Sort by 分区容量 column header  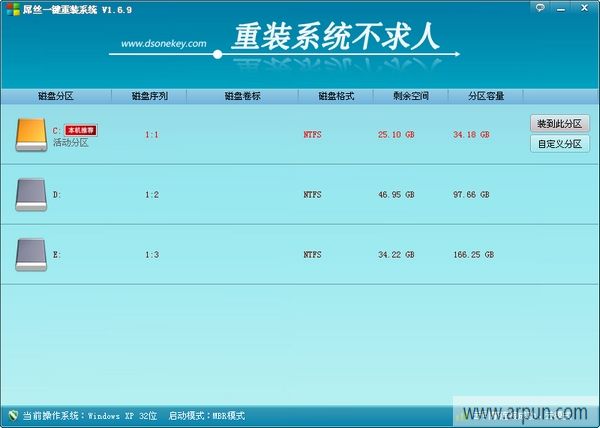point(485,97)
